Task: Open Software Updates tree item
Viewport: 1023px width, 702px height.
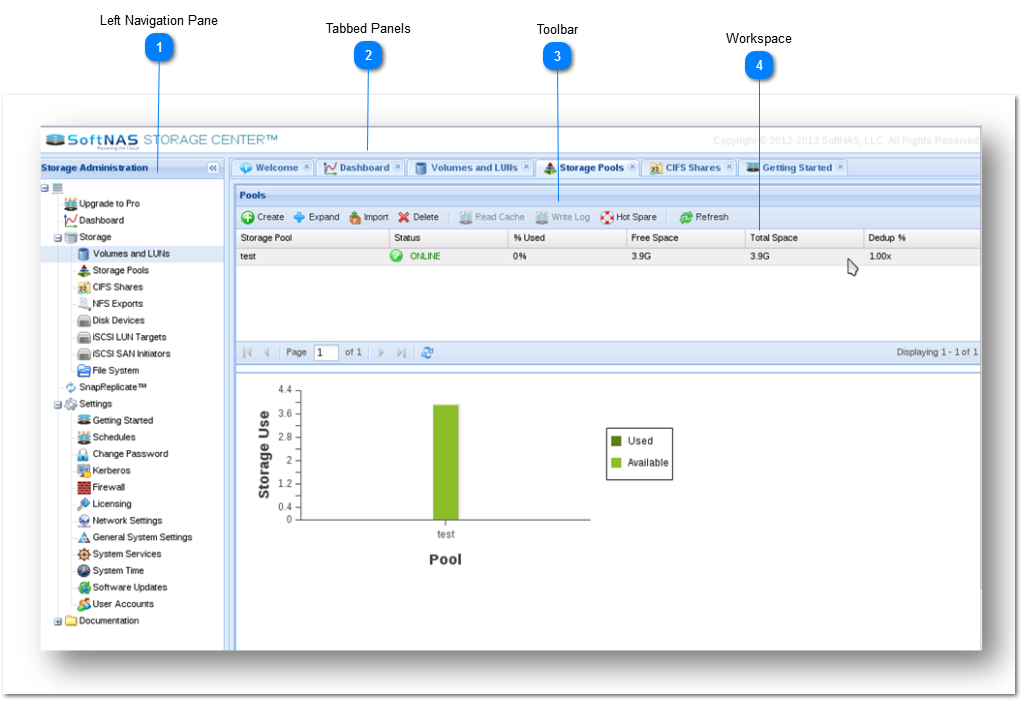Action: (x=123, y=588)
